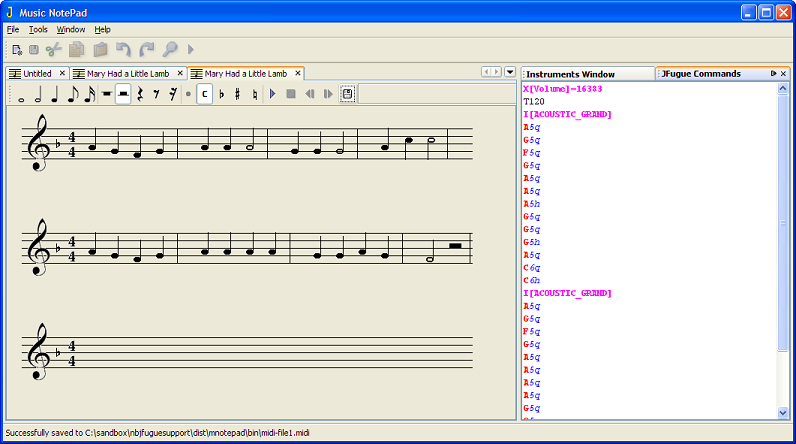This screenshot has width=796, height=444.
Task: Stop playback with square stop button
Action: [291, 94]
